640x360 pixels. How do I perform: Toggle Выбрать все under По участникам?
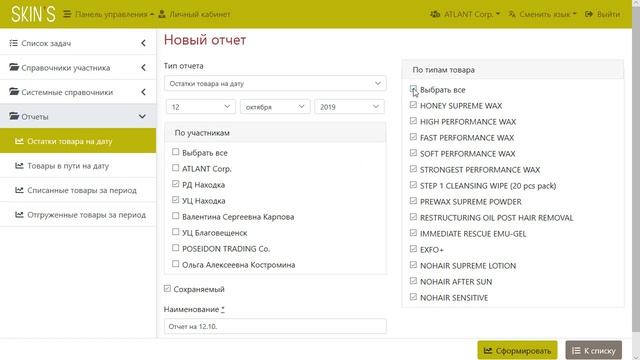click(176, 152)
